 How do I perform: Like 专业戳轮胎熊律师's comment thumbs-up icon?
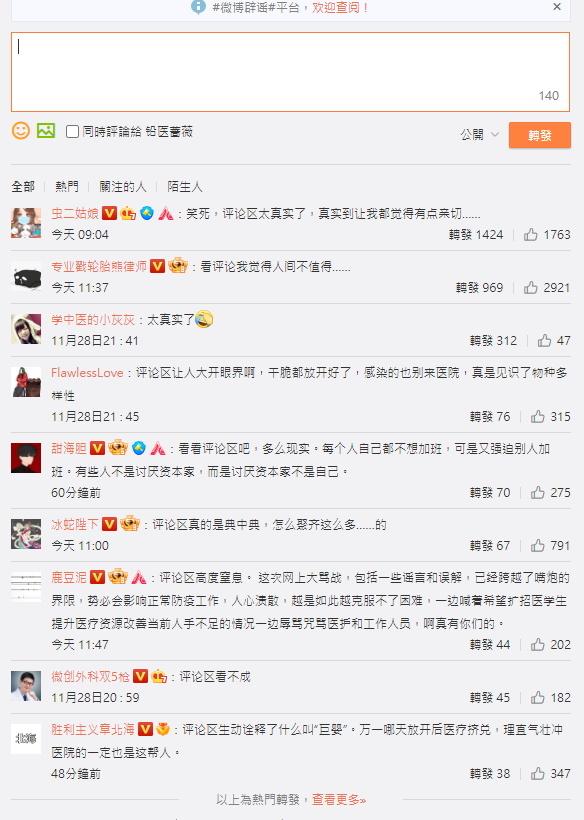pyautogui.click(x=531, y=287)
